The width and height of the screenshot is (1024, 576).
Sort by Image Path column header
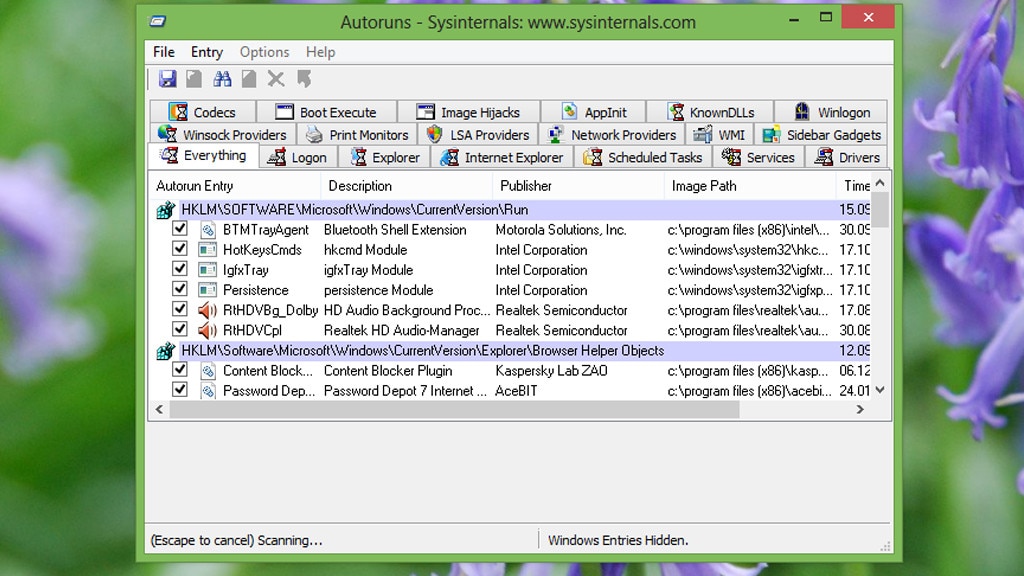click(750, 186)
